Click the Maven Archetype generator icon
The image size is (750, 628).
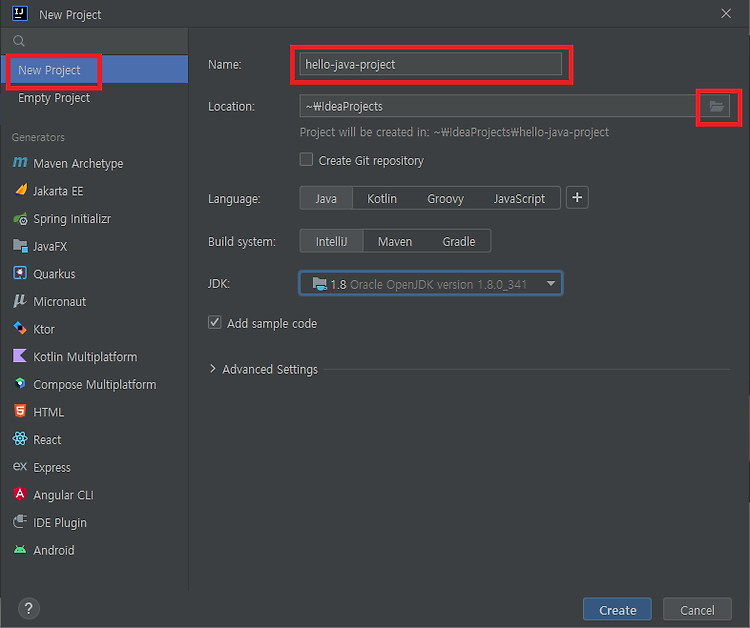pos(20,163)
